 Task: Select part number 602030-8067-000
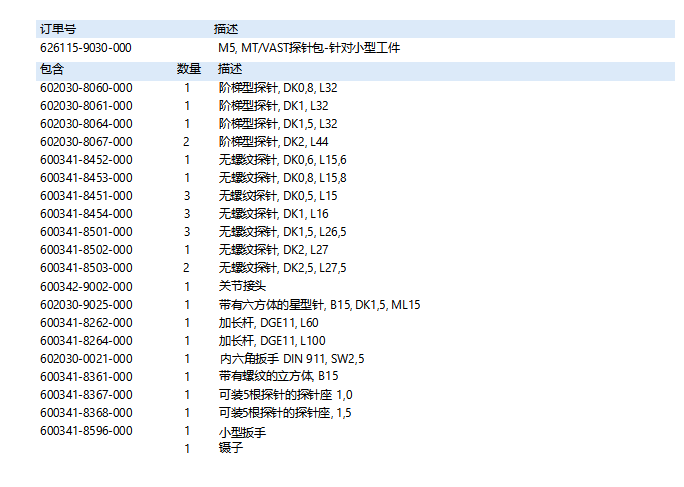point(86,141)
